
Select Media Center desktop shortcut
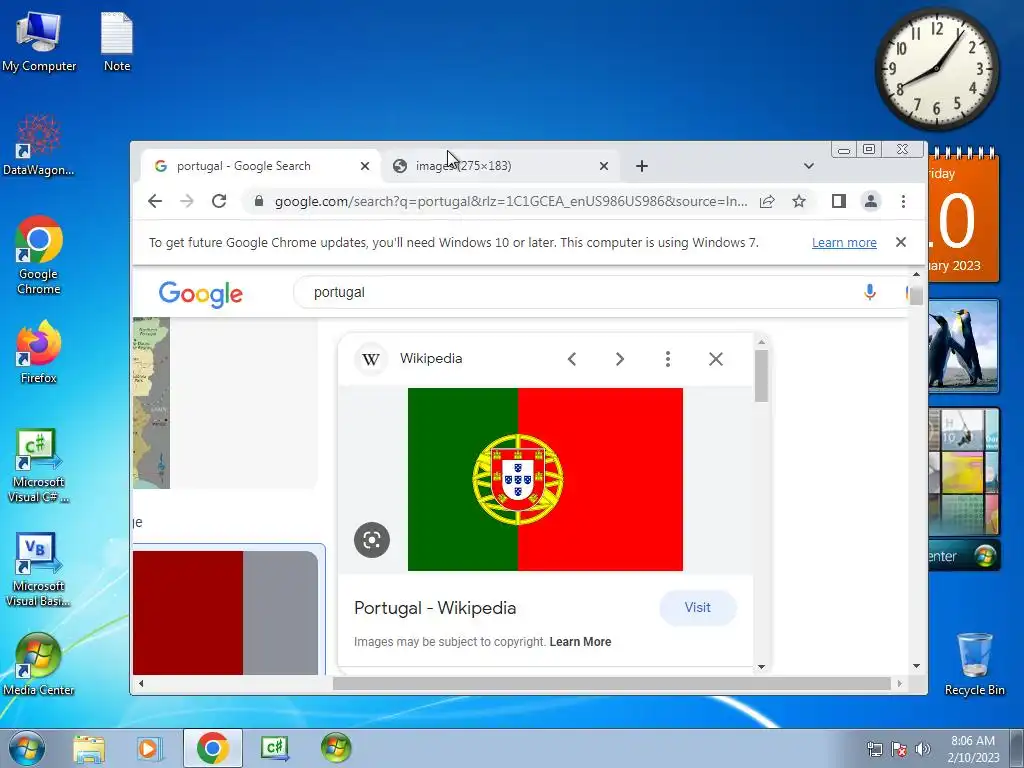click(x=39, y=664)
